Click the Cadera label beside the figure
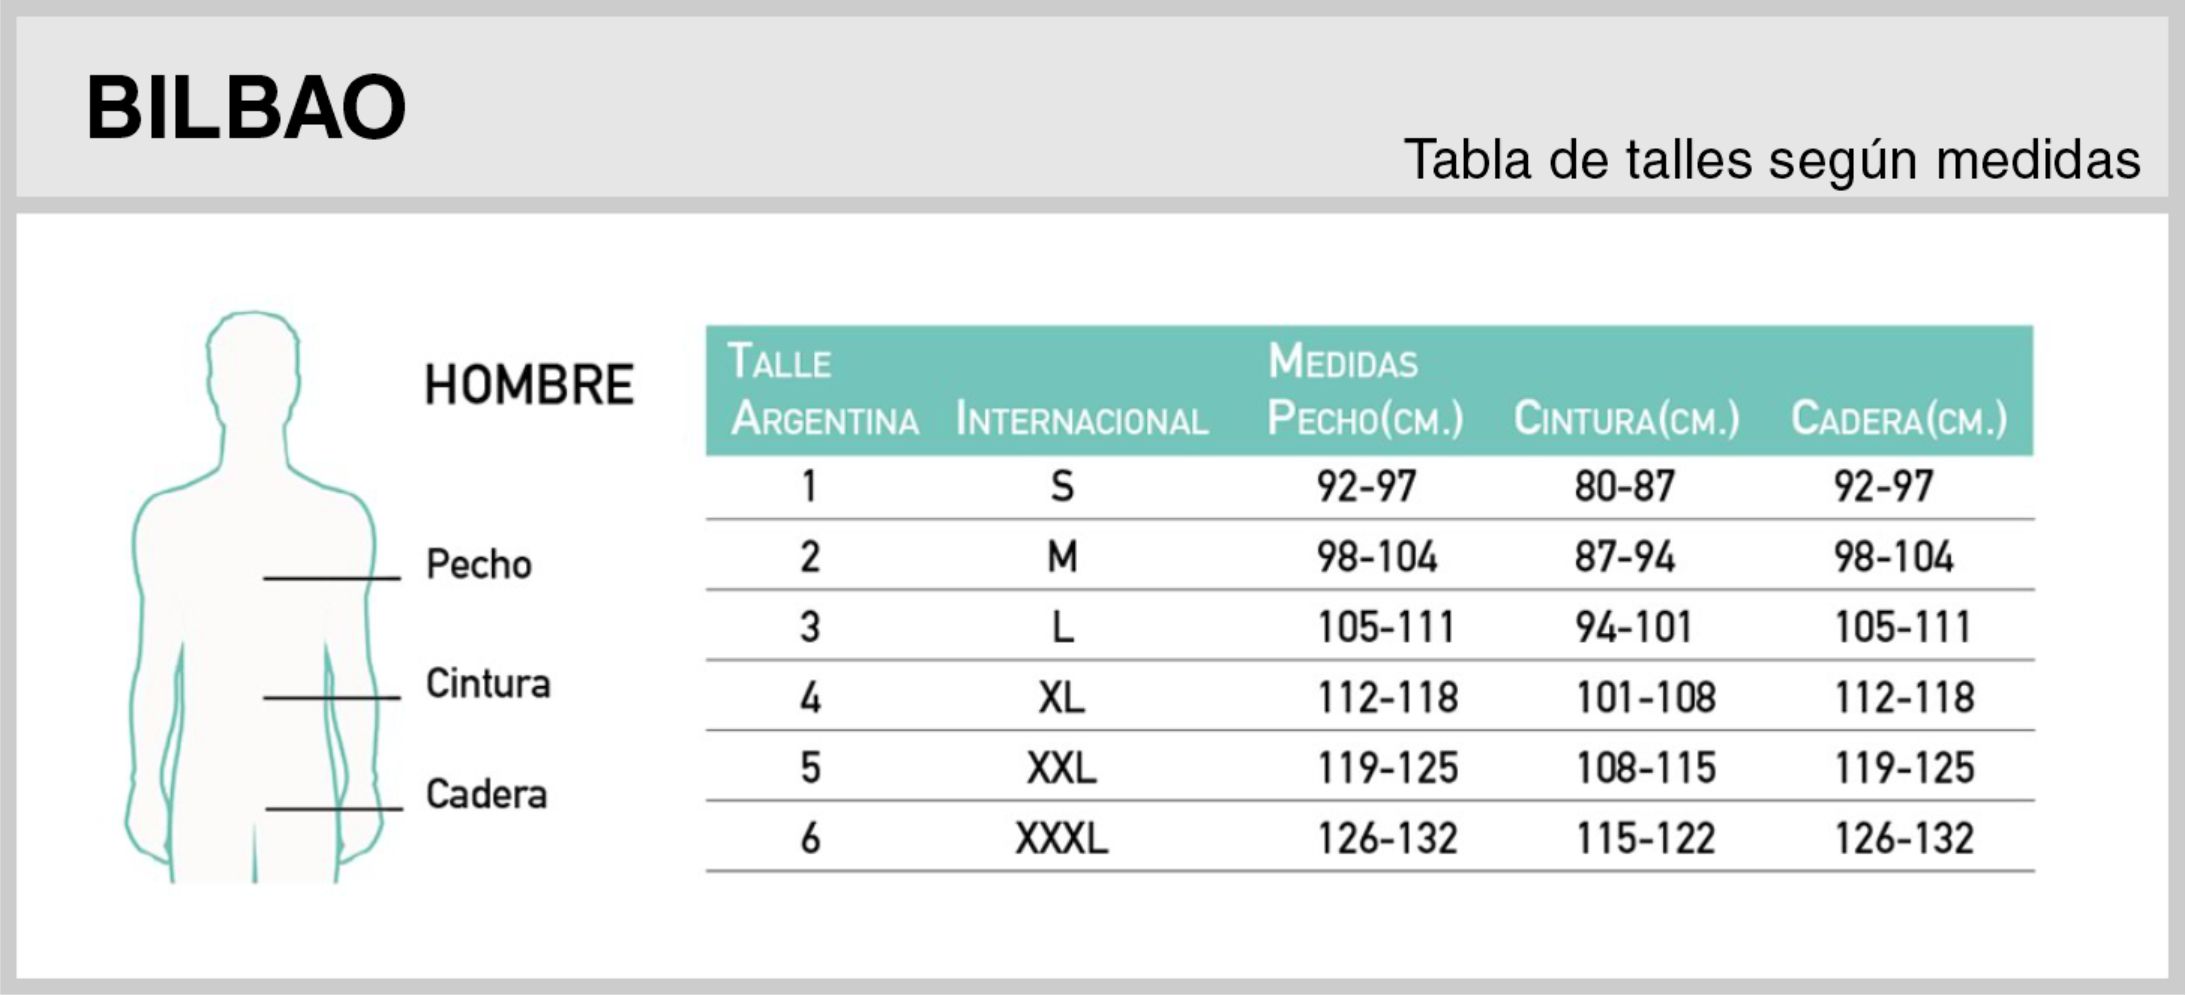This screenshot has width=2186, height=995. pos(486,795)
